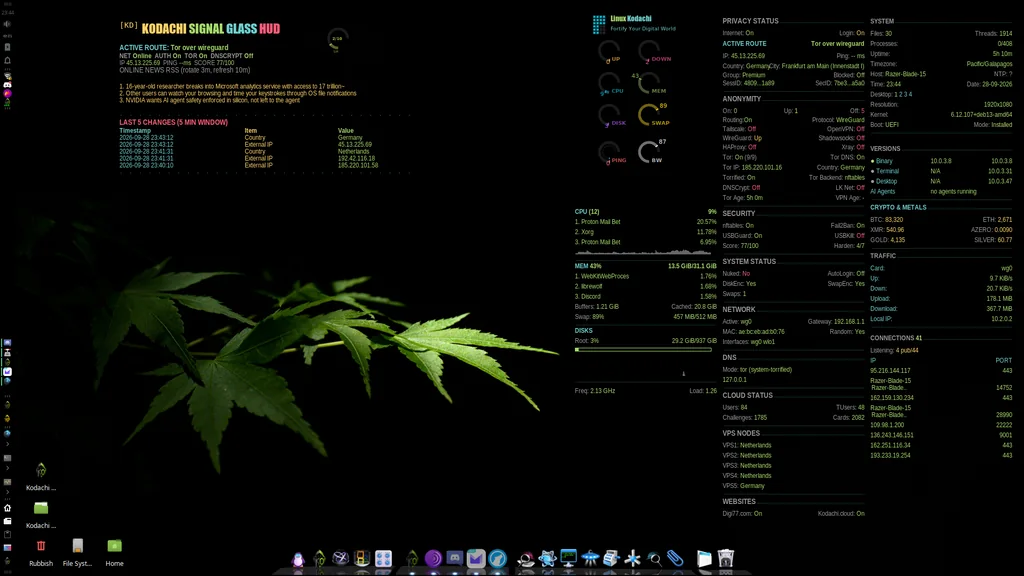Click Gateway: 192.168.1.1 in NETWORK

tap(836, 321)
